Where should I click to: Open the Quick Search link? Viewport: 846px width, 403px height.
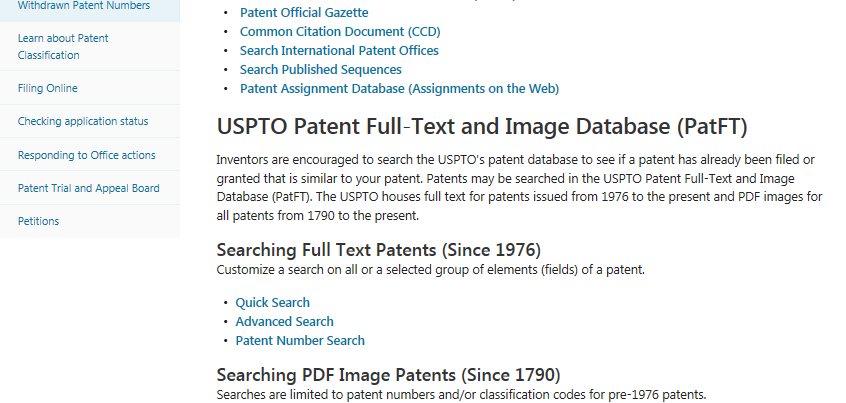point(272,303)
